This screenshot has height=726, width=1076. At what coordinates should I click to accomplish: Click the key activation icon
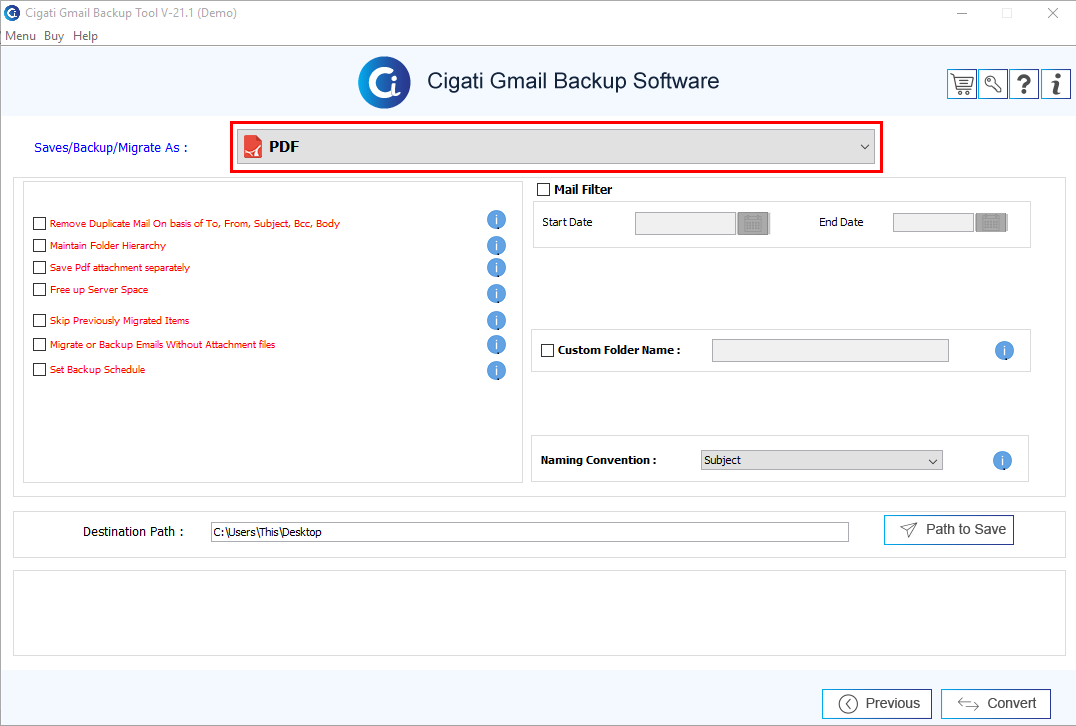993,84
